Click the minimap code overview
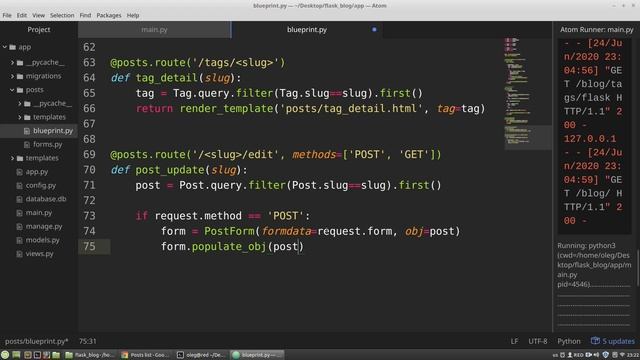The image size is (640, 360). (527, 94)
